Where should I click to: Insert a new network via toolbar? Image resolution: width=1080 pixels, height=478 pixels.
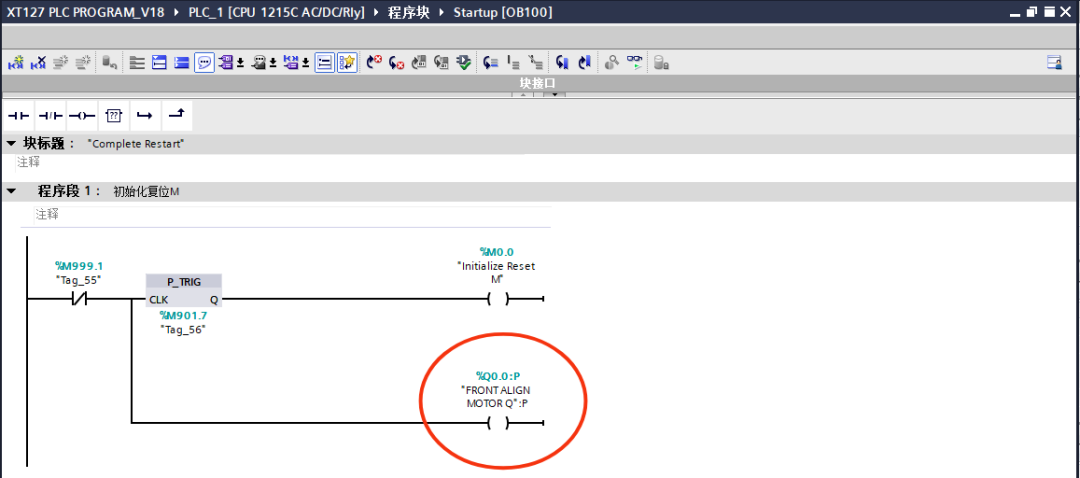pyautogui.click(x=15, y=63)
